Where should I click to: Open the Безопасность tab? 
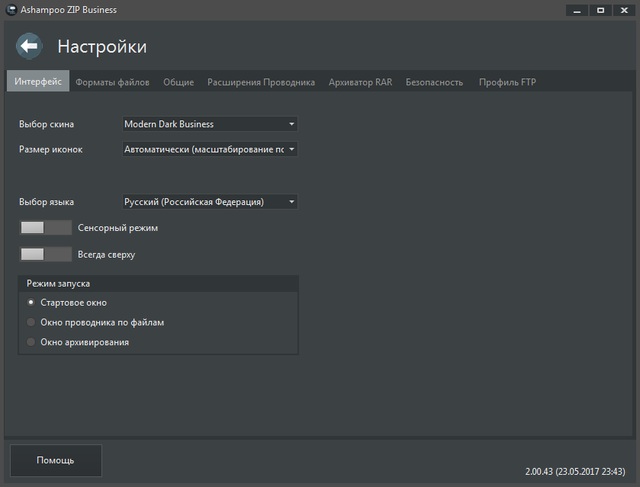(434, 82)
